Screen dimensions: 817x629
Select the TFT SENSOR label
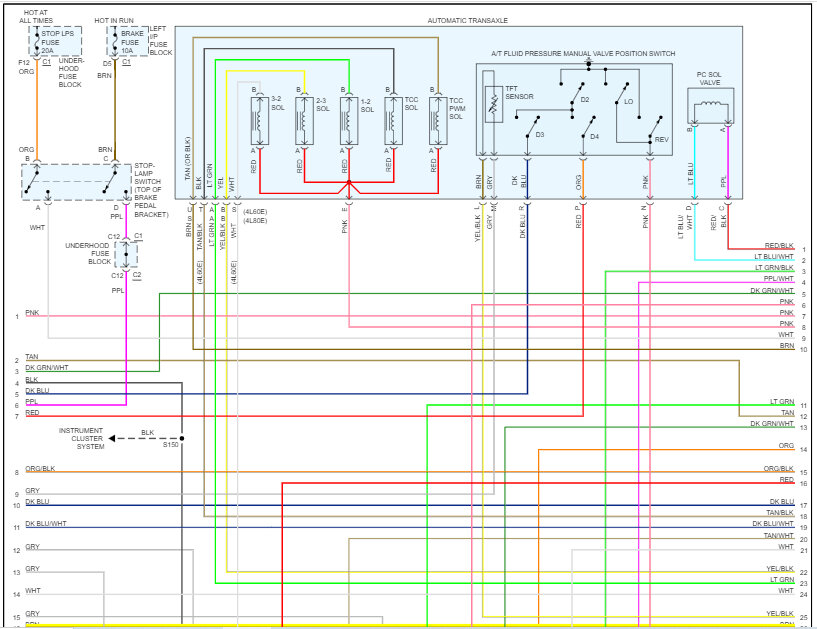pyautogui.click(x=519, y=93)
